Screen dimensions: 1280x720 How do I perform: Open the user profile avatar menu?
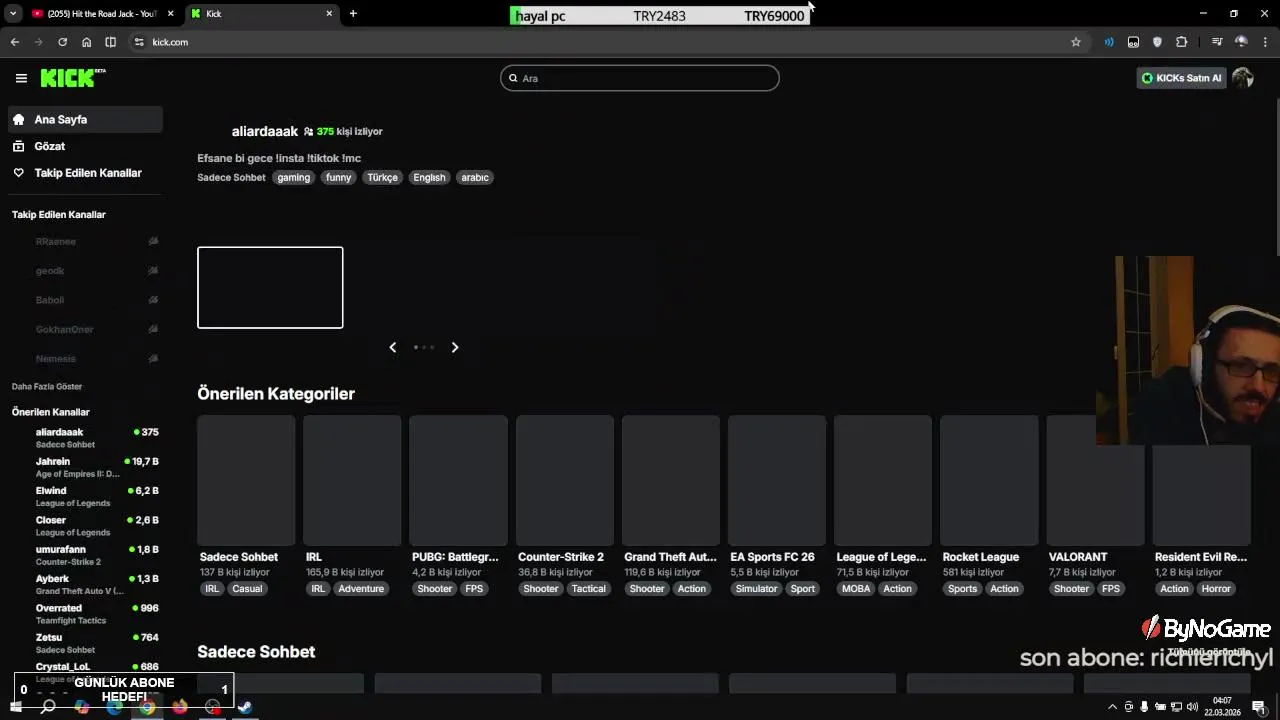[1243, 78]
